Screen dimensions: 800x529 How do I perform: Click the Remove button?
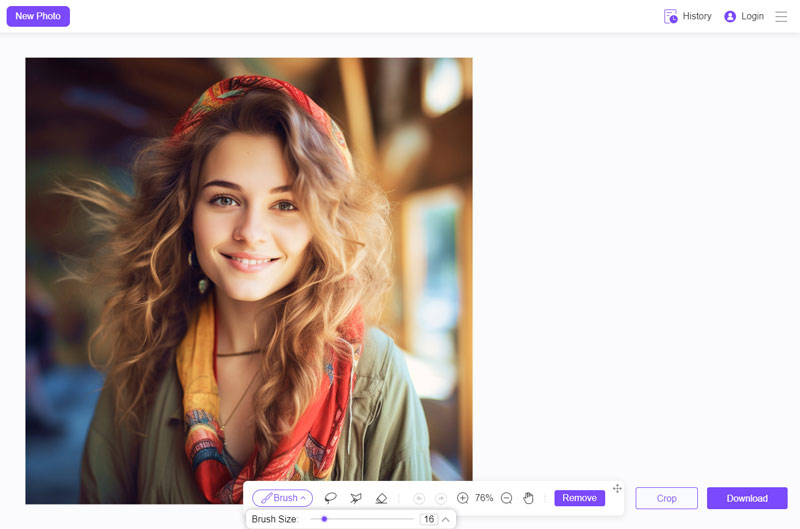click(580, 498)
